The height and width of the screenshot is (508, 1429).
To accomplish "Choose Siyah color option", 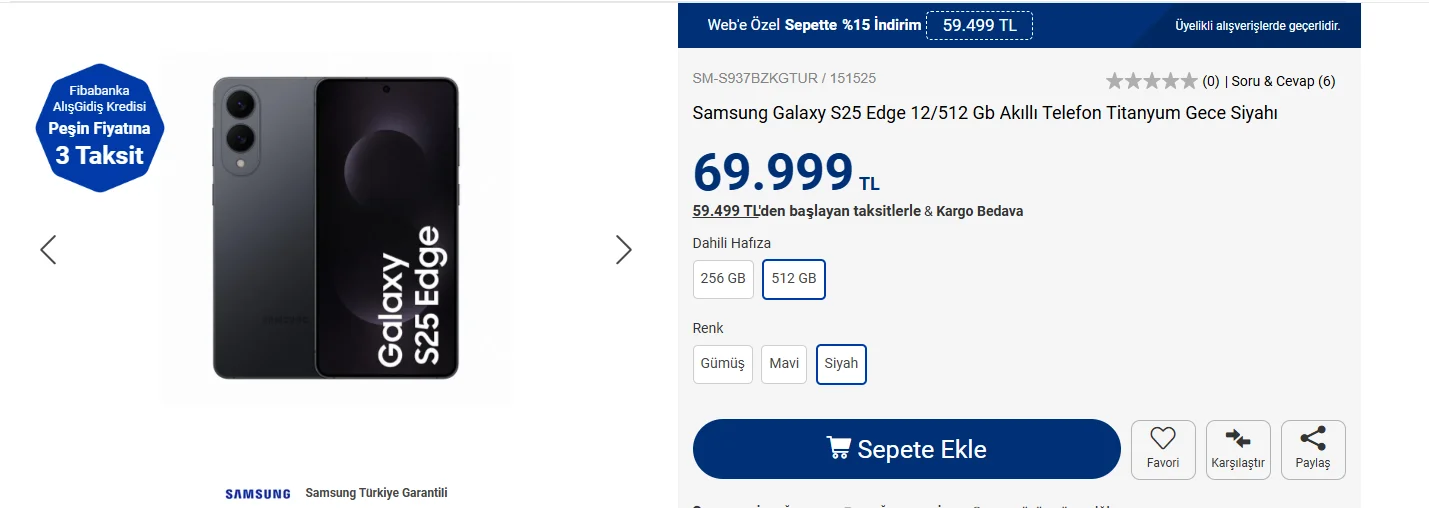I will (841, 364).
